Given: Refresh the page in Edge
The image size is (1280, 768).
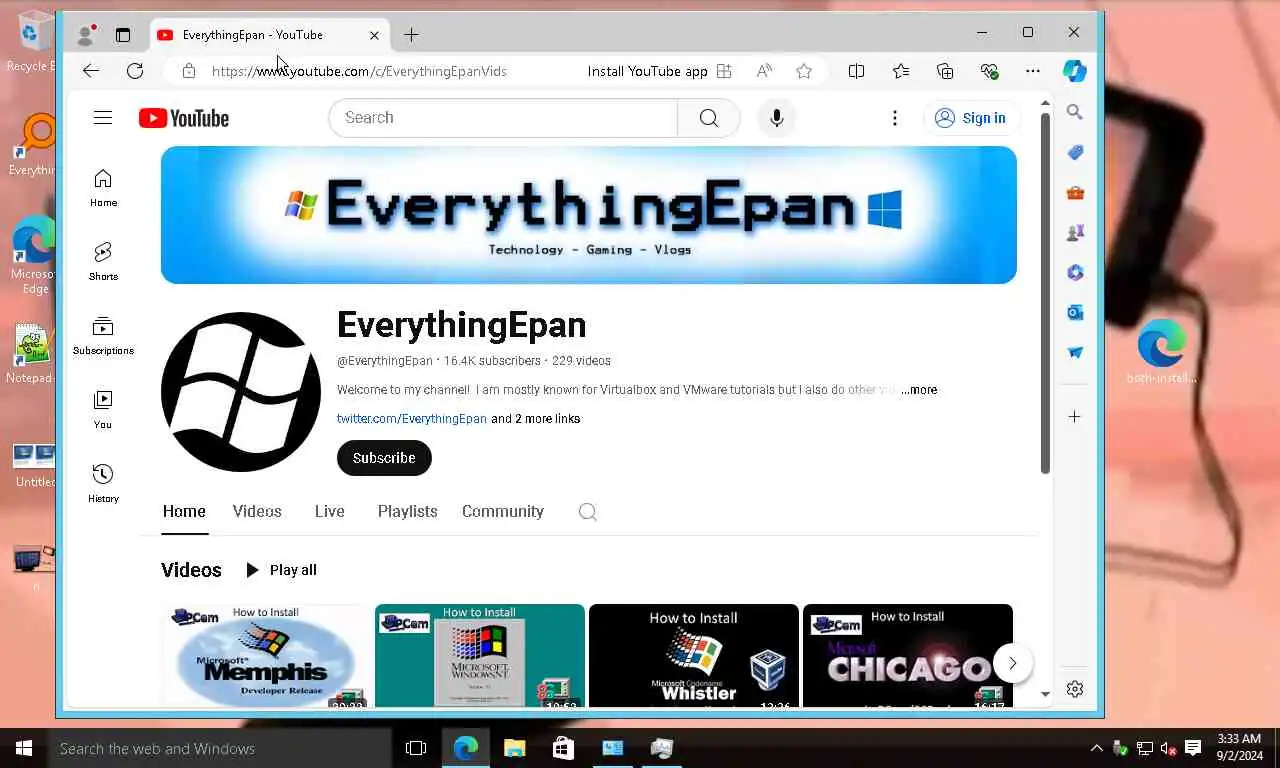Looking at the screenshot, I should 135,71.
